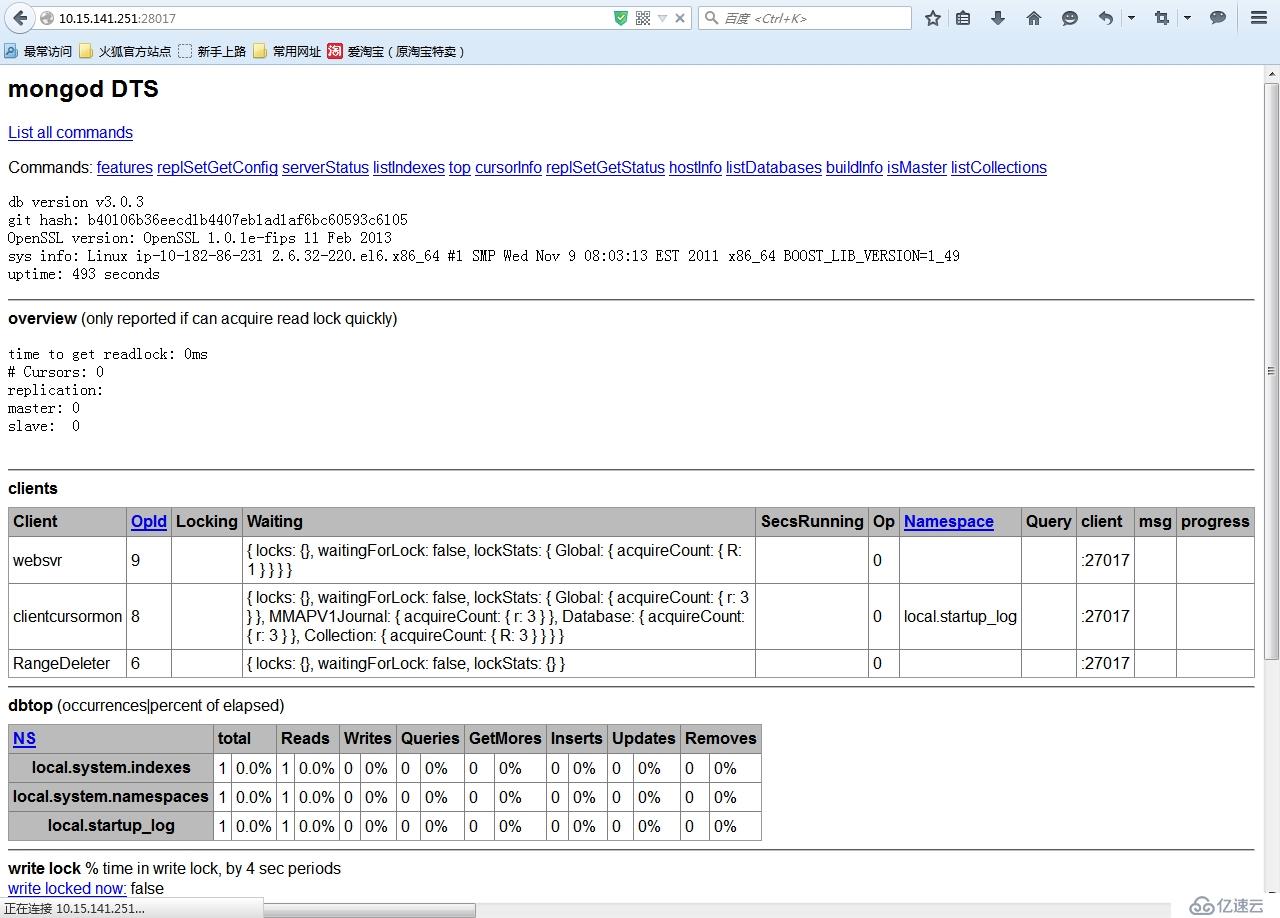Click local.startup_log row in dbtop table

click(x=111, y=826)
